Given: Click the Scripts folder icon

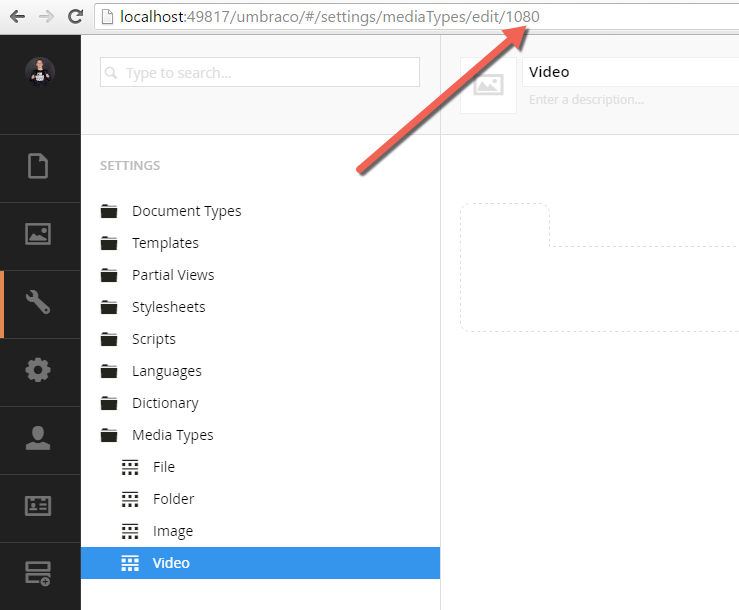Looking at the screenshot, I should click(109, 339).
